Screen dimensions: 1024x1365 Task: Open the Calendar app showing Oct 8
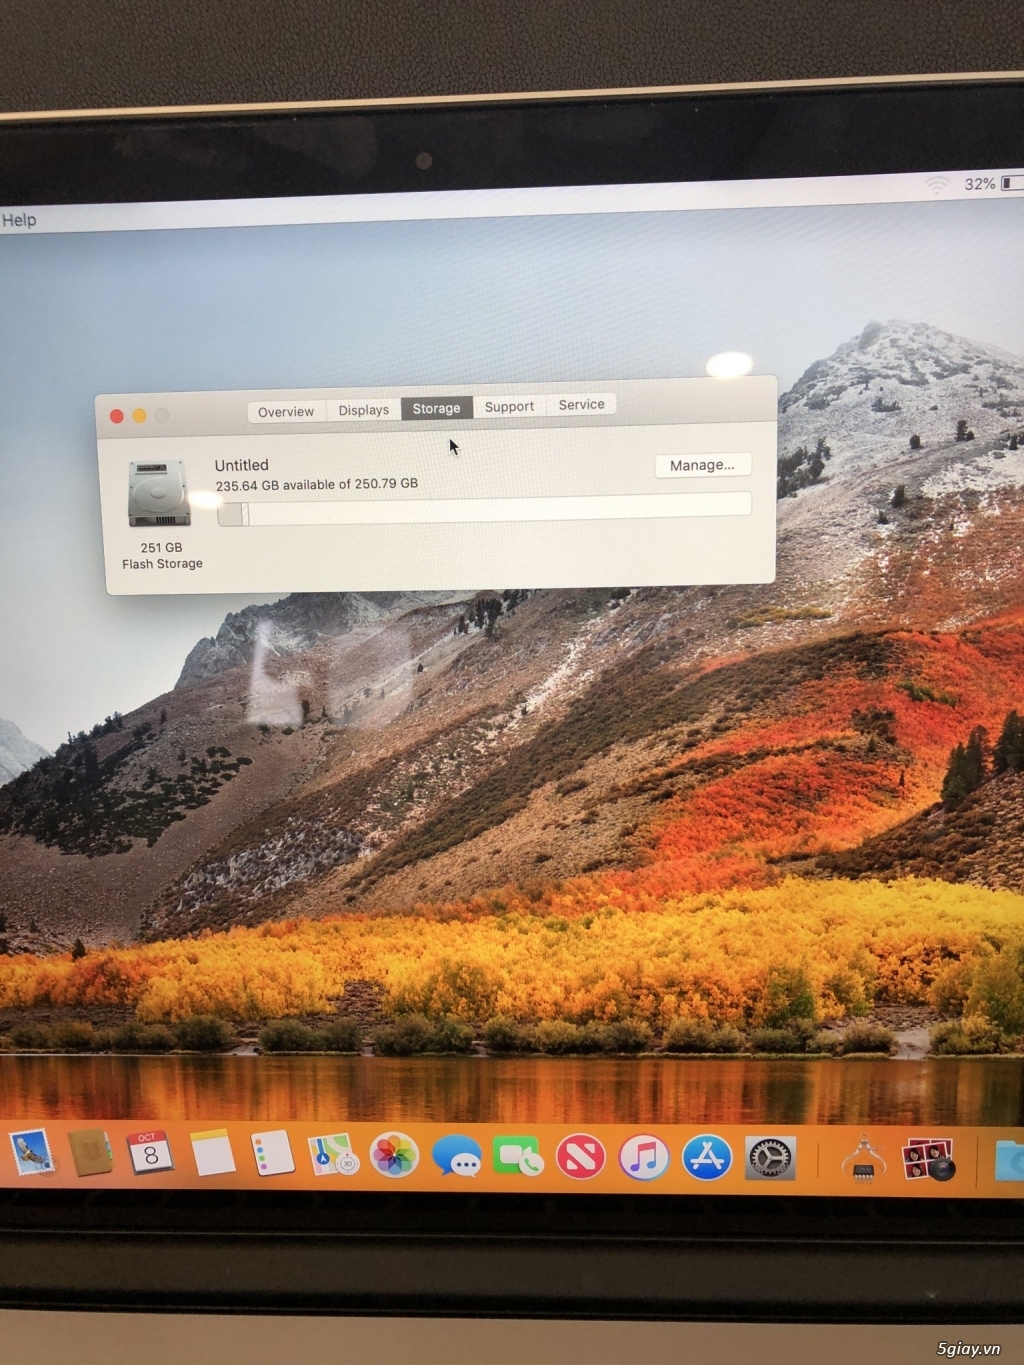click(150, 1154)
